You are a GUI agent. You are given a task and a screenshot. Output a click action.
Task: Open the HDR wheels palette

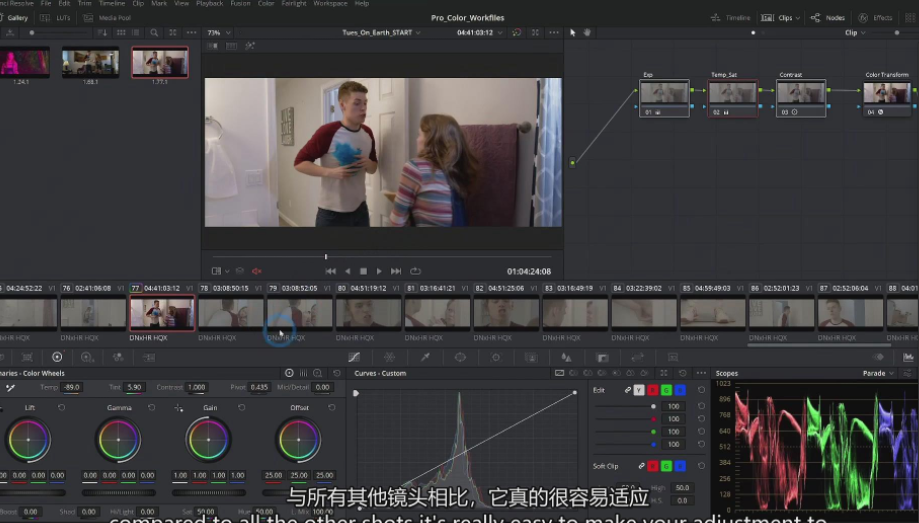click(x=87, y=357)
